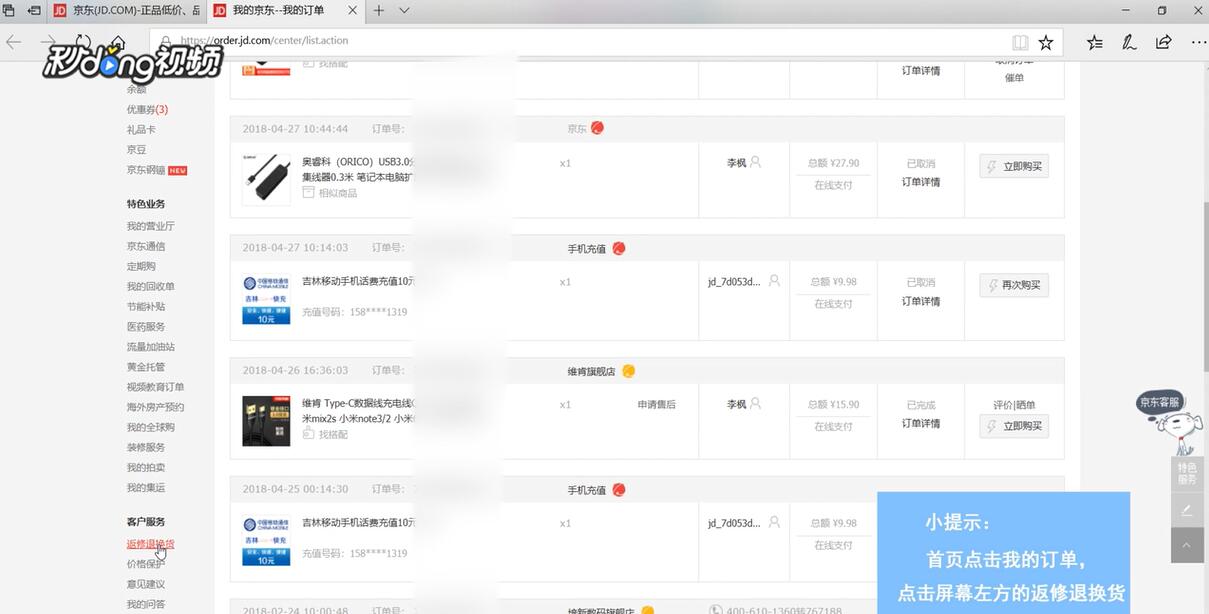Open 装修服务 sidebar link
The image size is (1209, 614).
146,447
